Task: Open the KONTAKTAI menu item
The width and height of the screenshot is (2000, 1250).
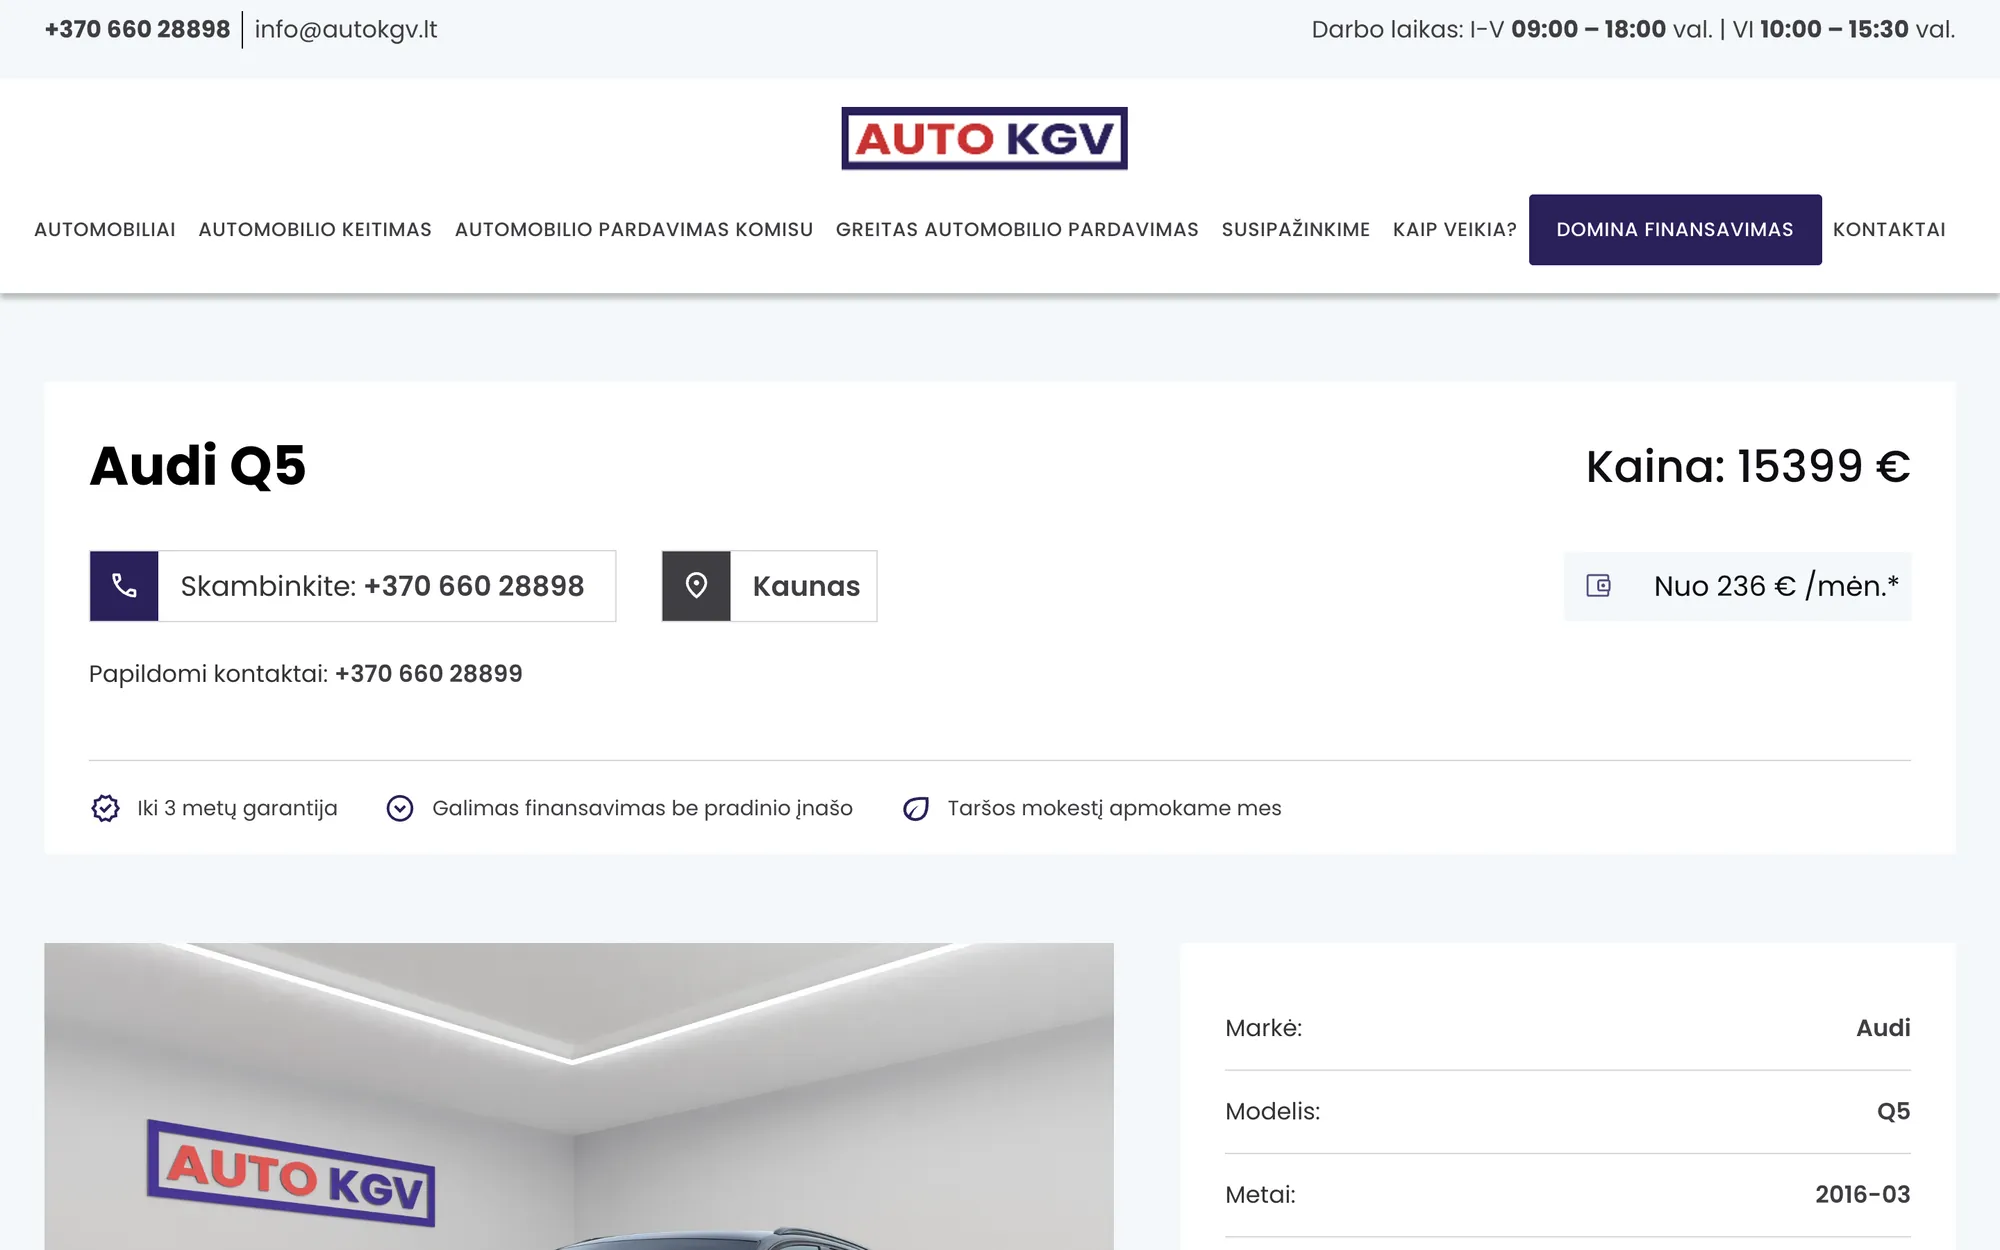Action: pos(1889,229)
